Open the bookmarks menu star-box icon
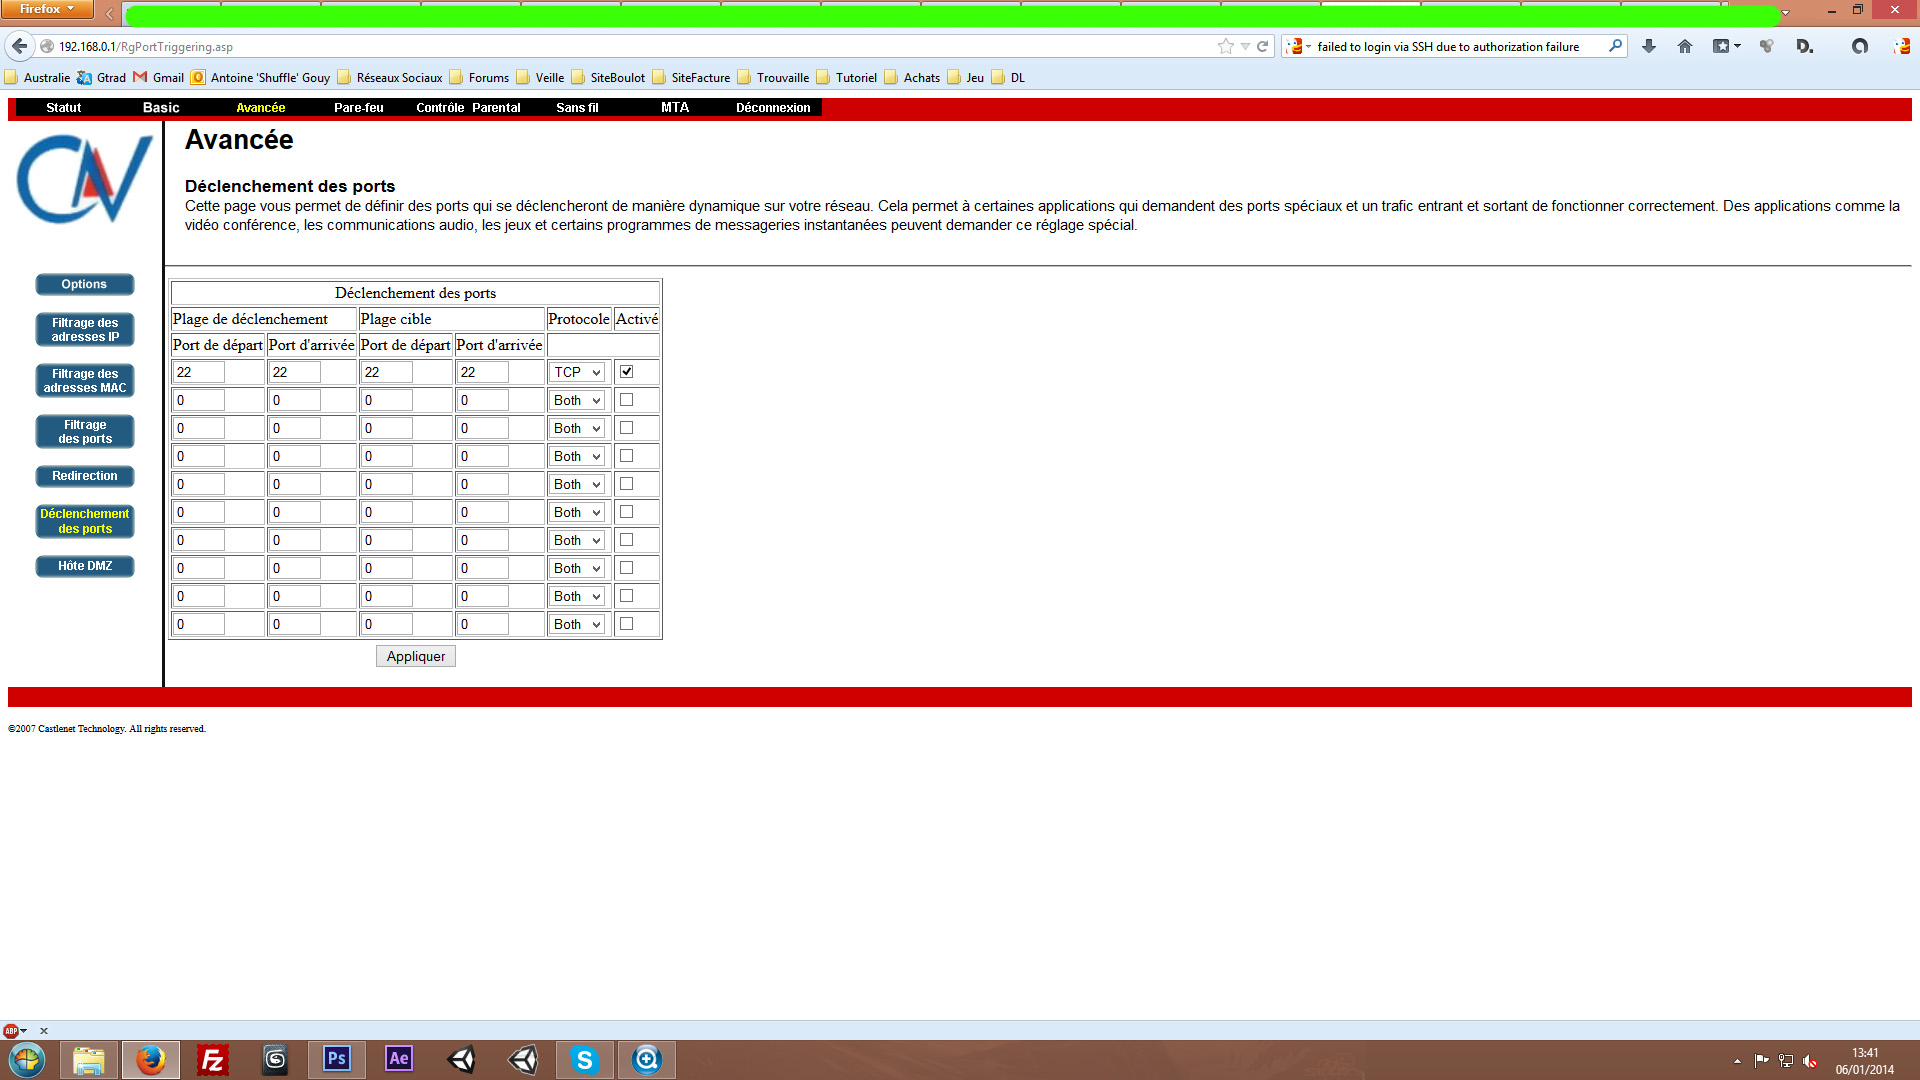Image resolution: width=1920 pixels, height=1080 pixels. click(x=1721, y=46)
